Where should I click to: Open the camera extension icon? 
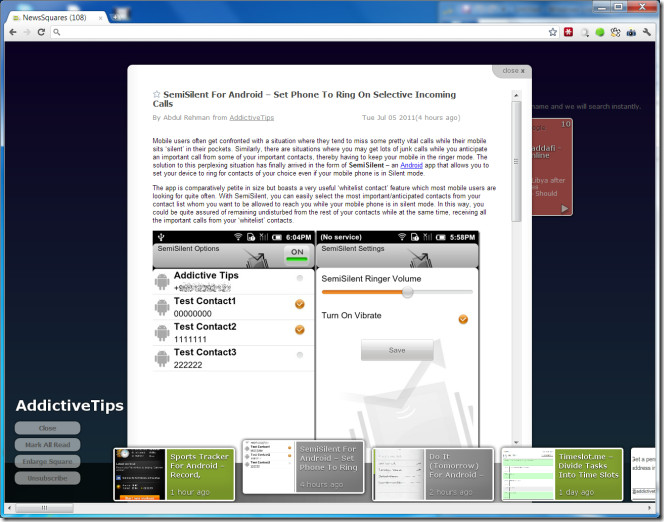[x=631, y=32]
